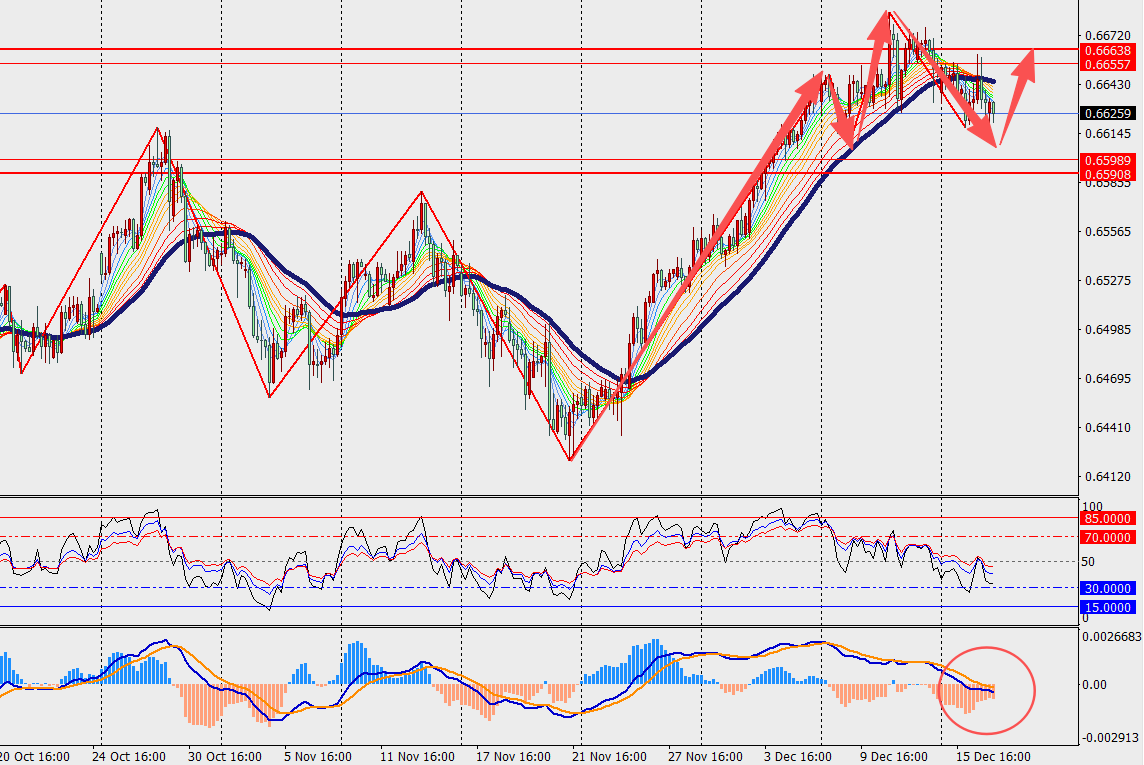
Task: Select the 85.0000 overbought level label
Action: coord(1108,518)
